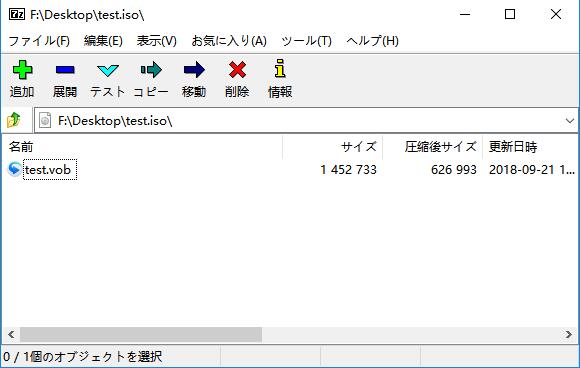This screenshot has width=580, height=368.
Task: Click the status text 0 / 1個のオブジェクトを選択
Action: point(83,357)
